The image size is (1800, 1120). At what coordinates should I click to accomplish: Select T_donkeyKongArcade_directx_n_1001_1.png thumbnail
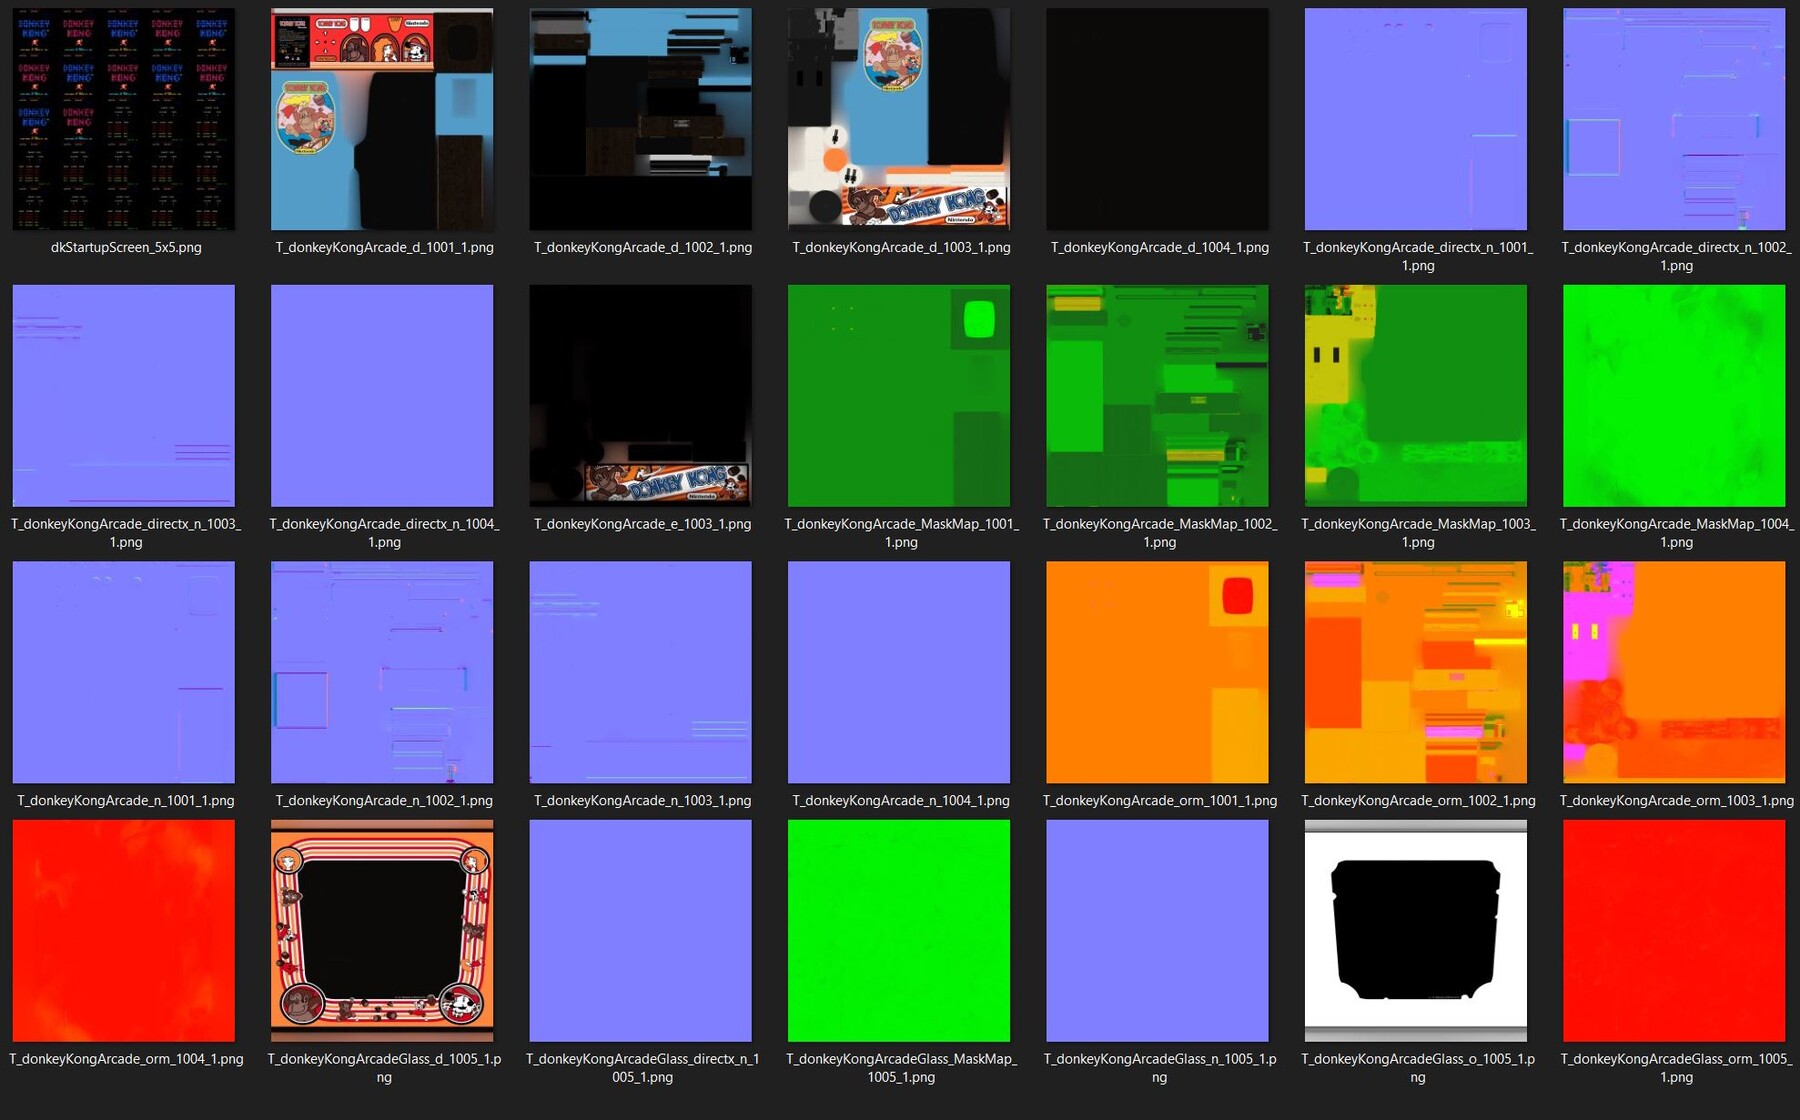[1416, 119]
